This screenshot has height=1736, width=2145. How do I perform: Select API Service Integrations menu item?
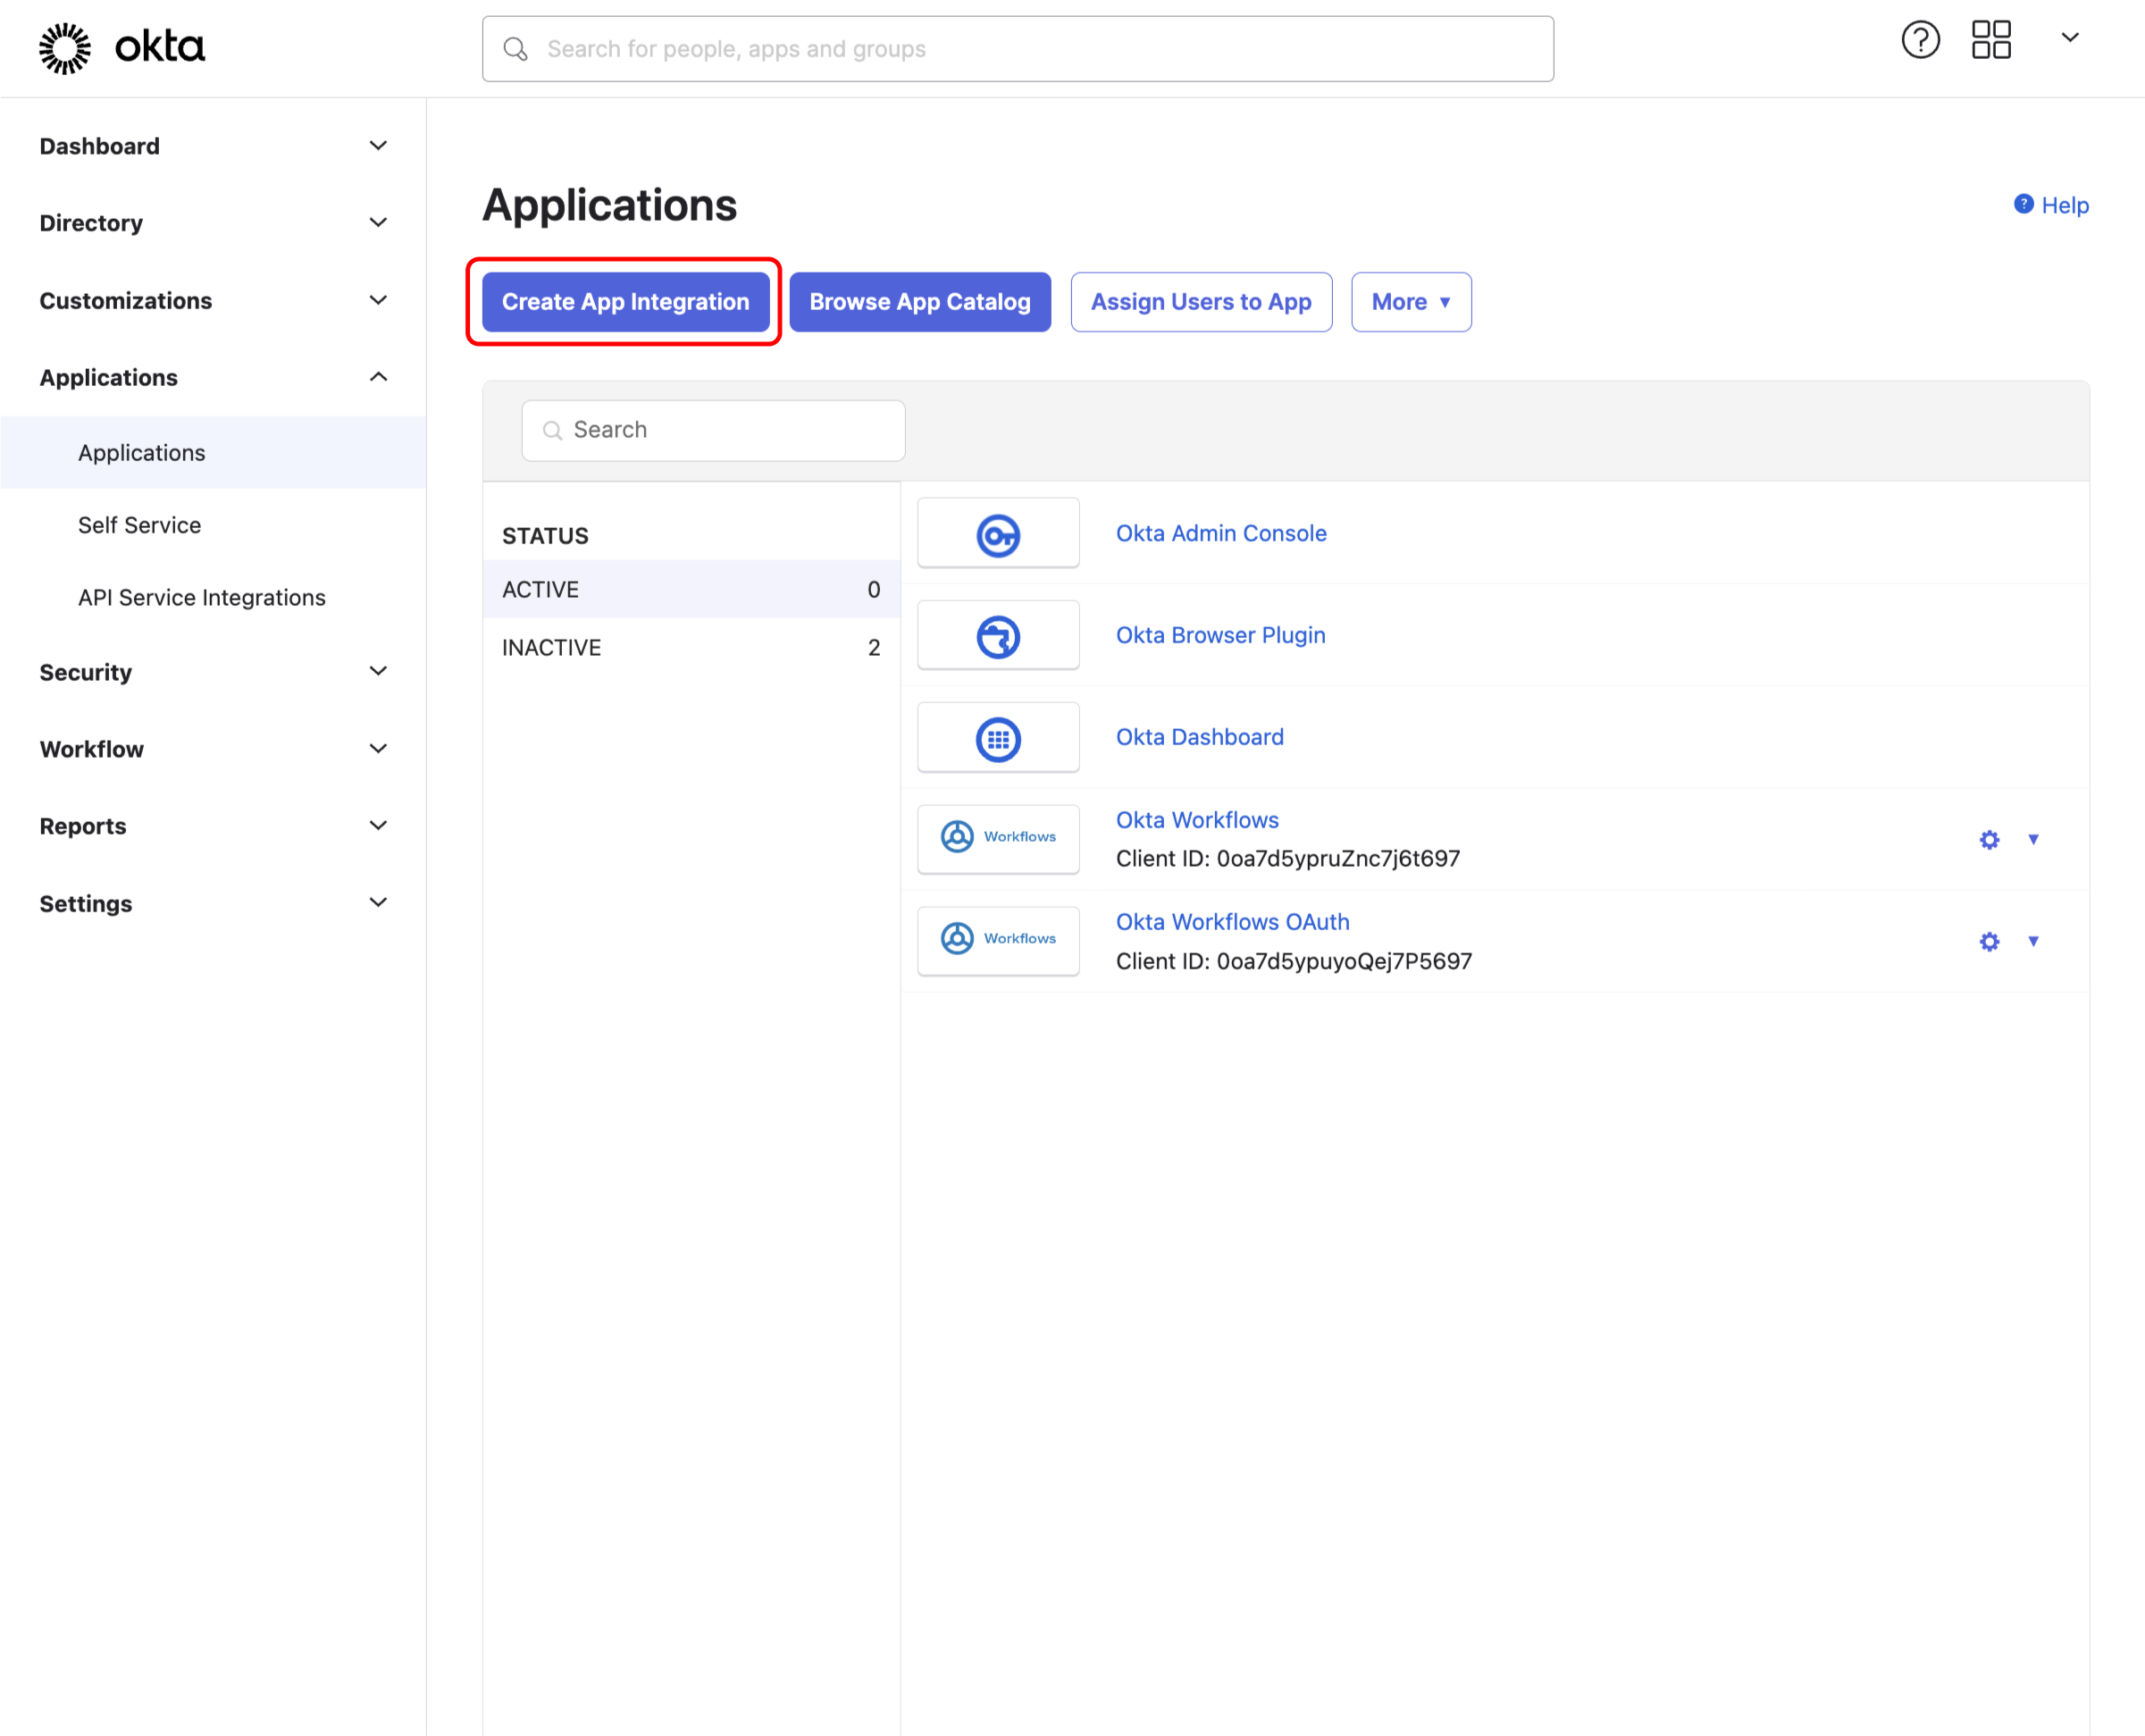tap(202, 597)
